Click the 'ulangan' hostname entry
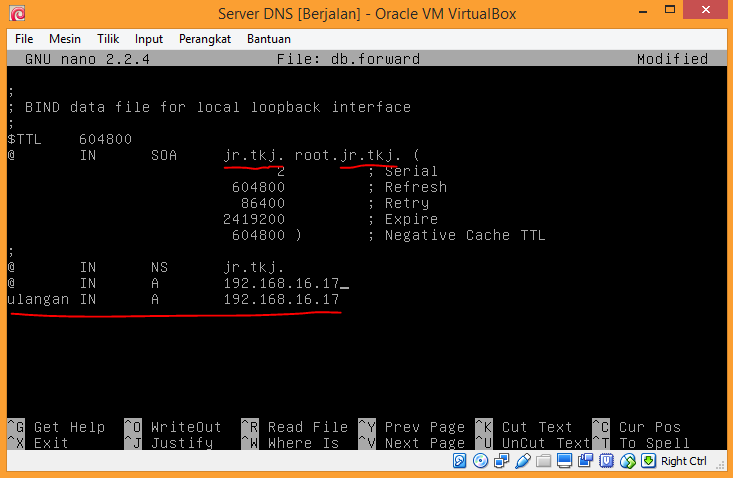Image resolution: width=733 pixels, height=478 pixels. [38, 300]
